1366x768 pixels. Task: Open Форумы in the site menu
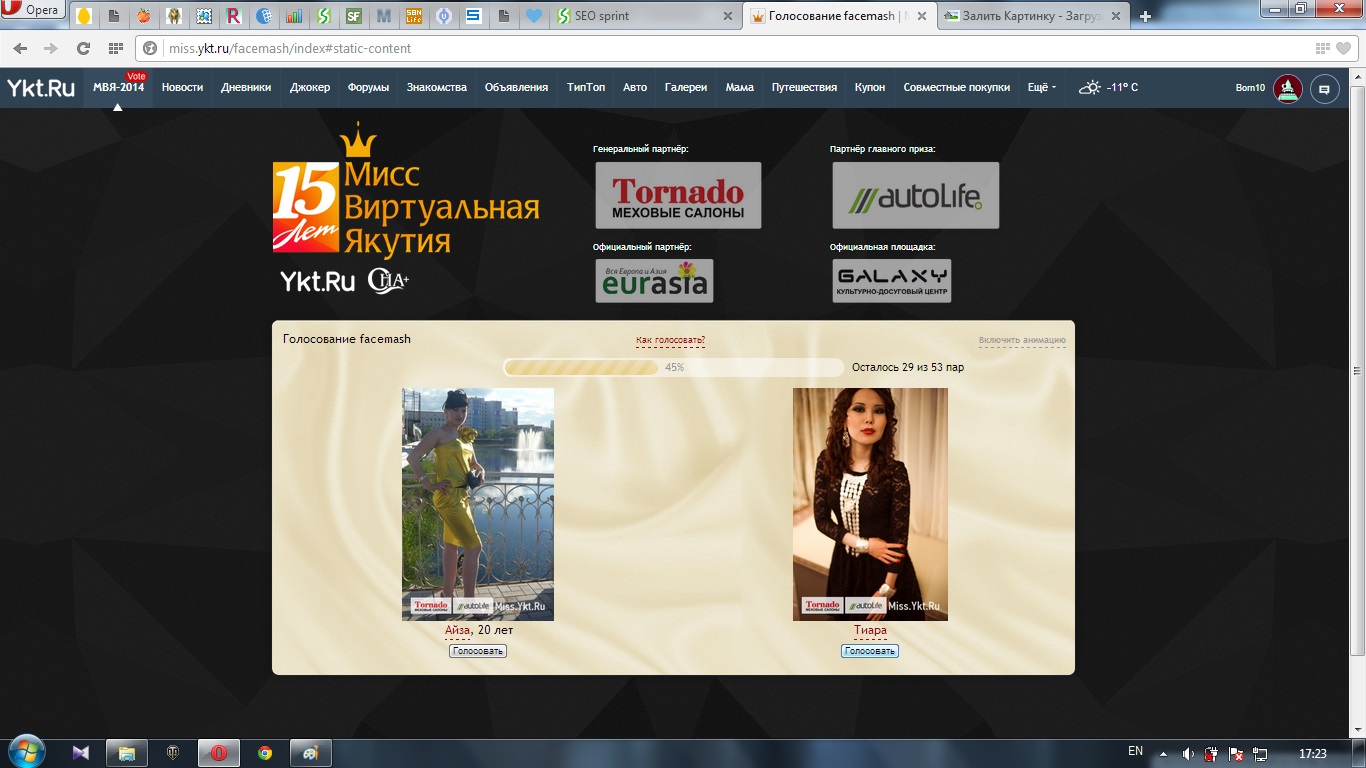(x=368, y=87)
